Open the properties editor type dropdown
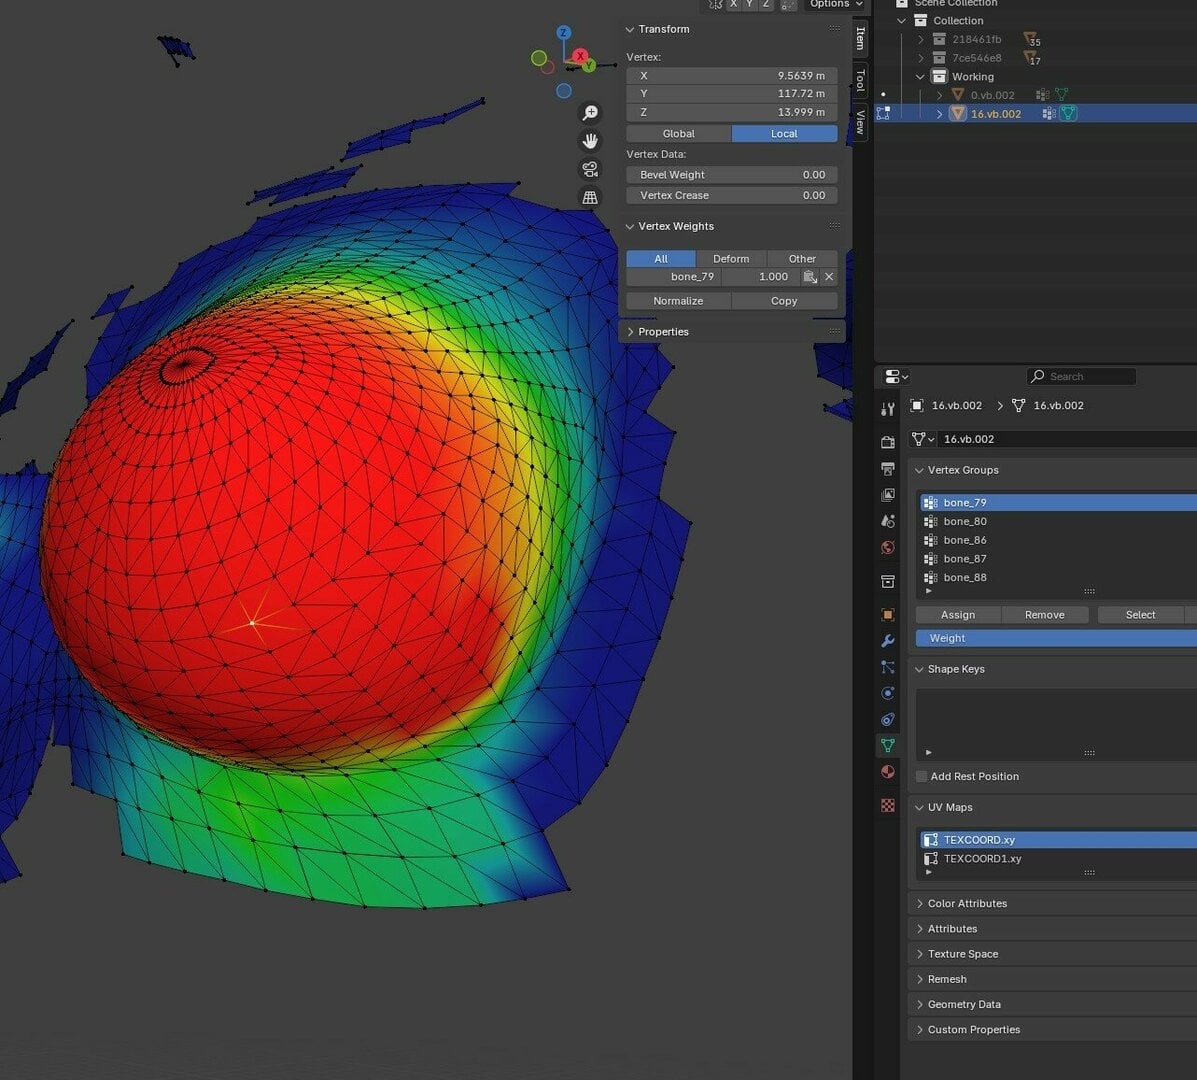The image size is (1197, 1080). pos(896,376)
